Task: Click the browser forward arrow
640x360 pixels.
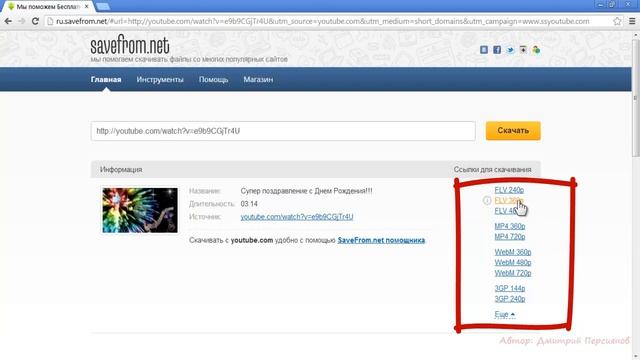Action: [22, 21]
